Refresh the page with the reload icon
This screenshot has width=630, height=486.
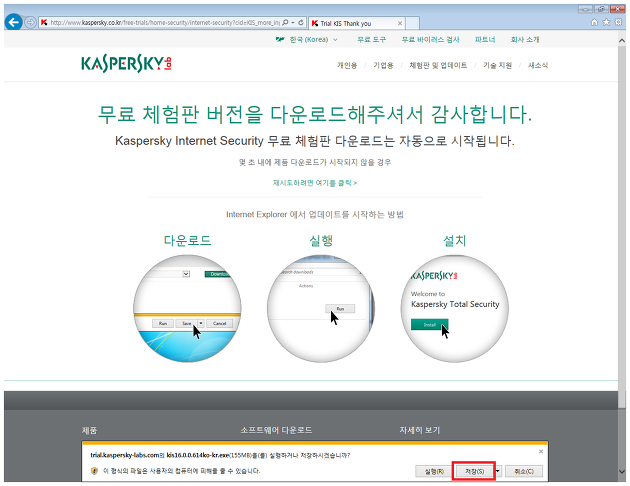(301, 22)
